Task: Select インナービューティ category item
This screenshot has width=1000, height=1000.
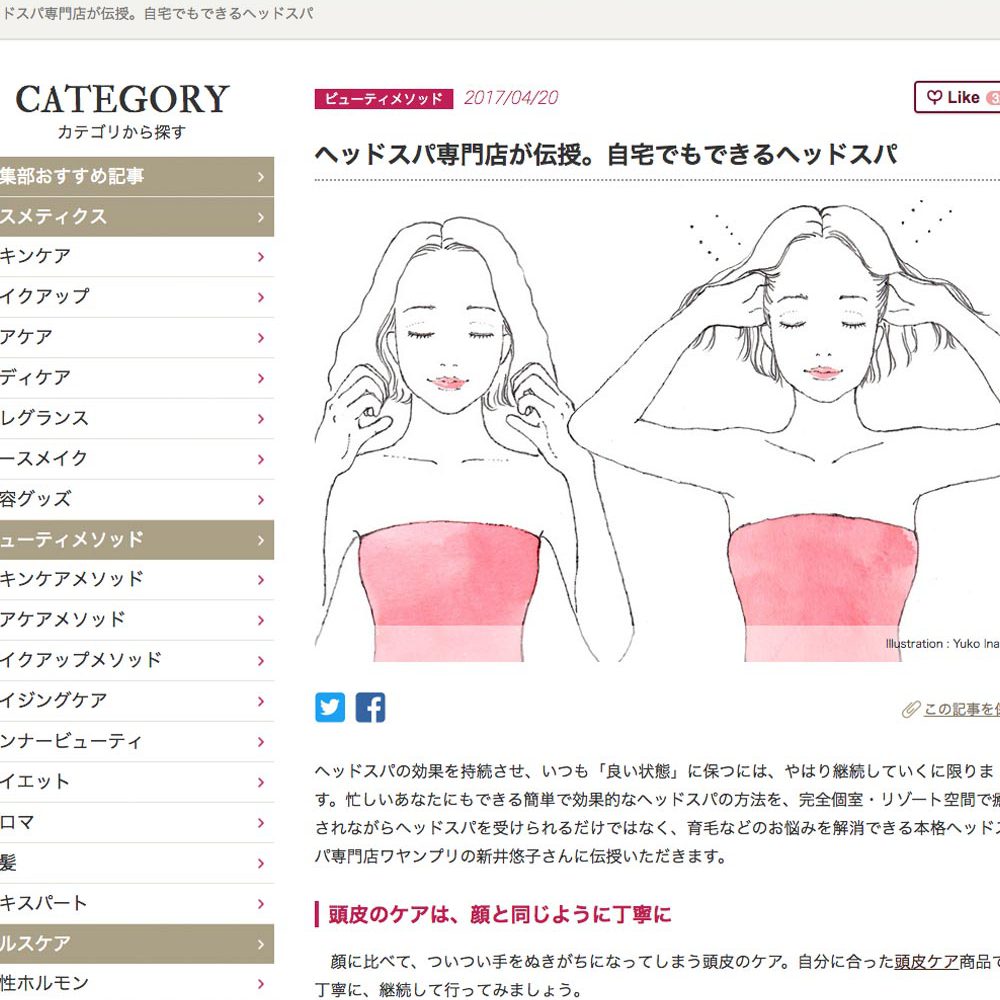Action: 136,742
